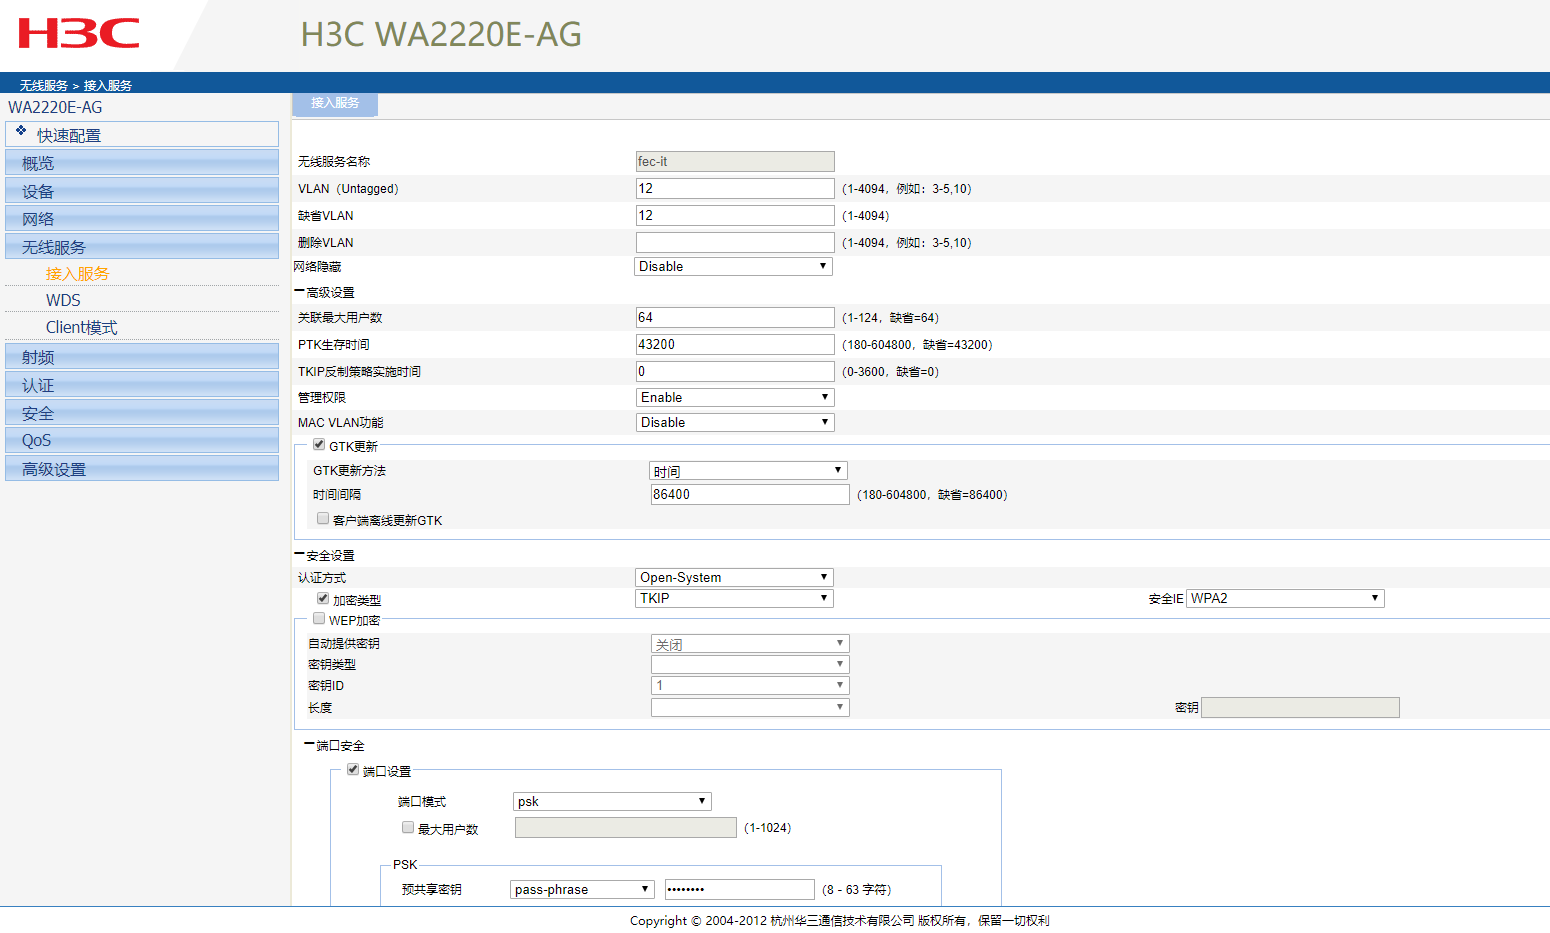Open the MAC VLAN功能 dropdown
The height and width of the screenshot is (933, 1550).
[735, 422]
